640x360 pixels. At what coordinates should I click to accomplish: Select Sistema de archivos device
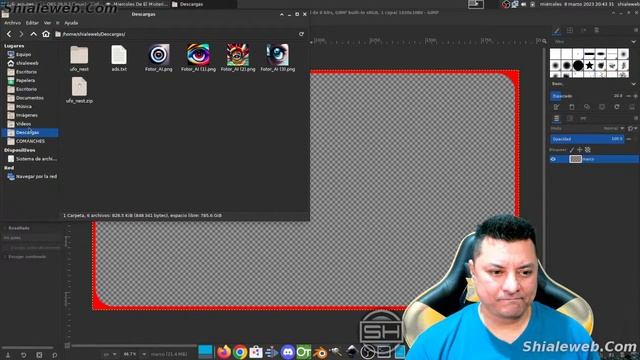pos(31,159)
